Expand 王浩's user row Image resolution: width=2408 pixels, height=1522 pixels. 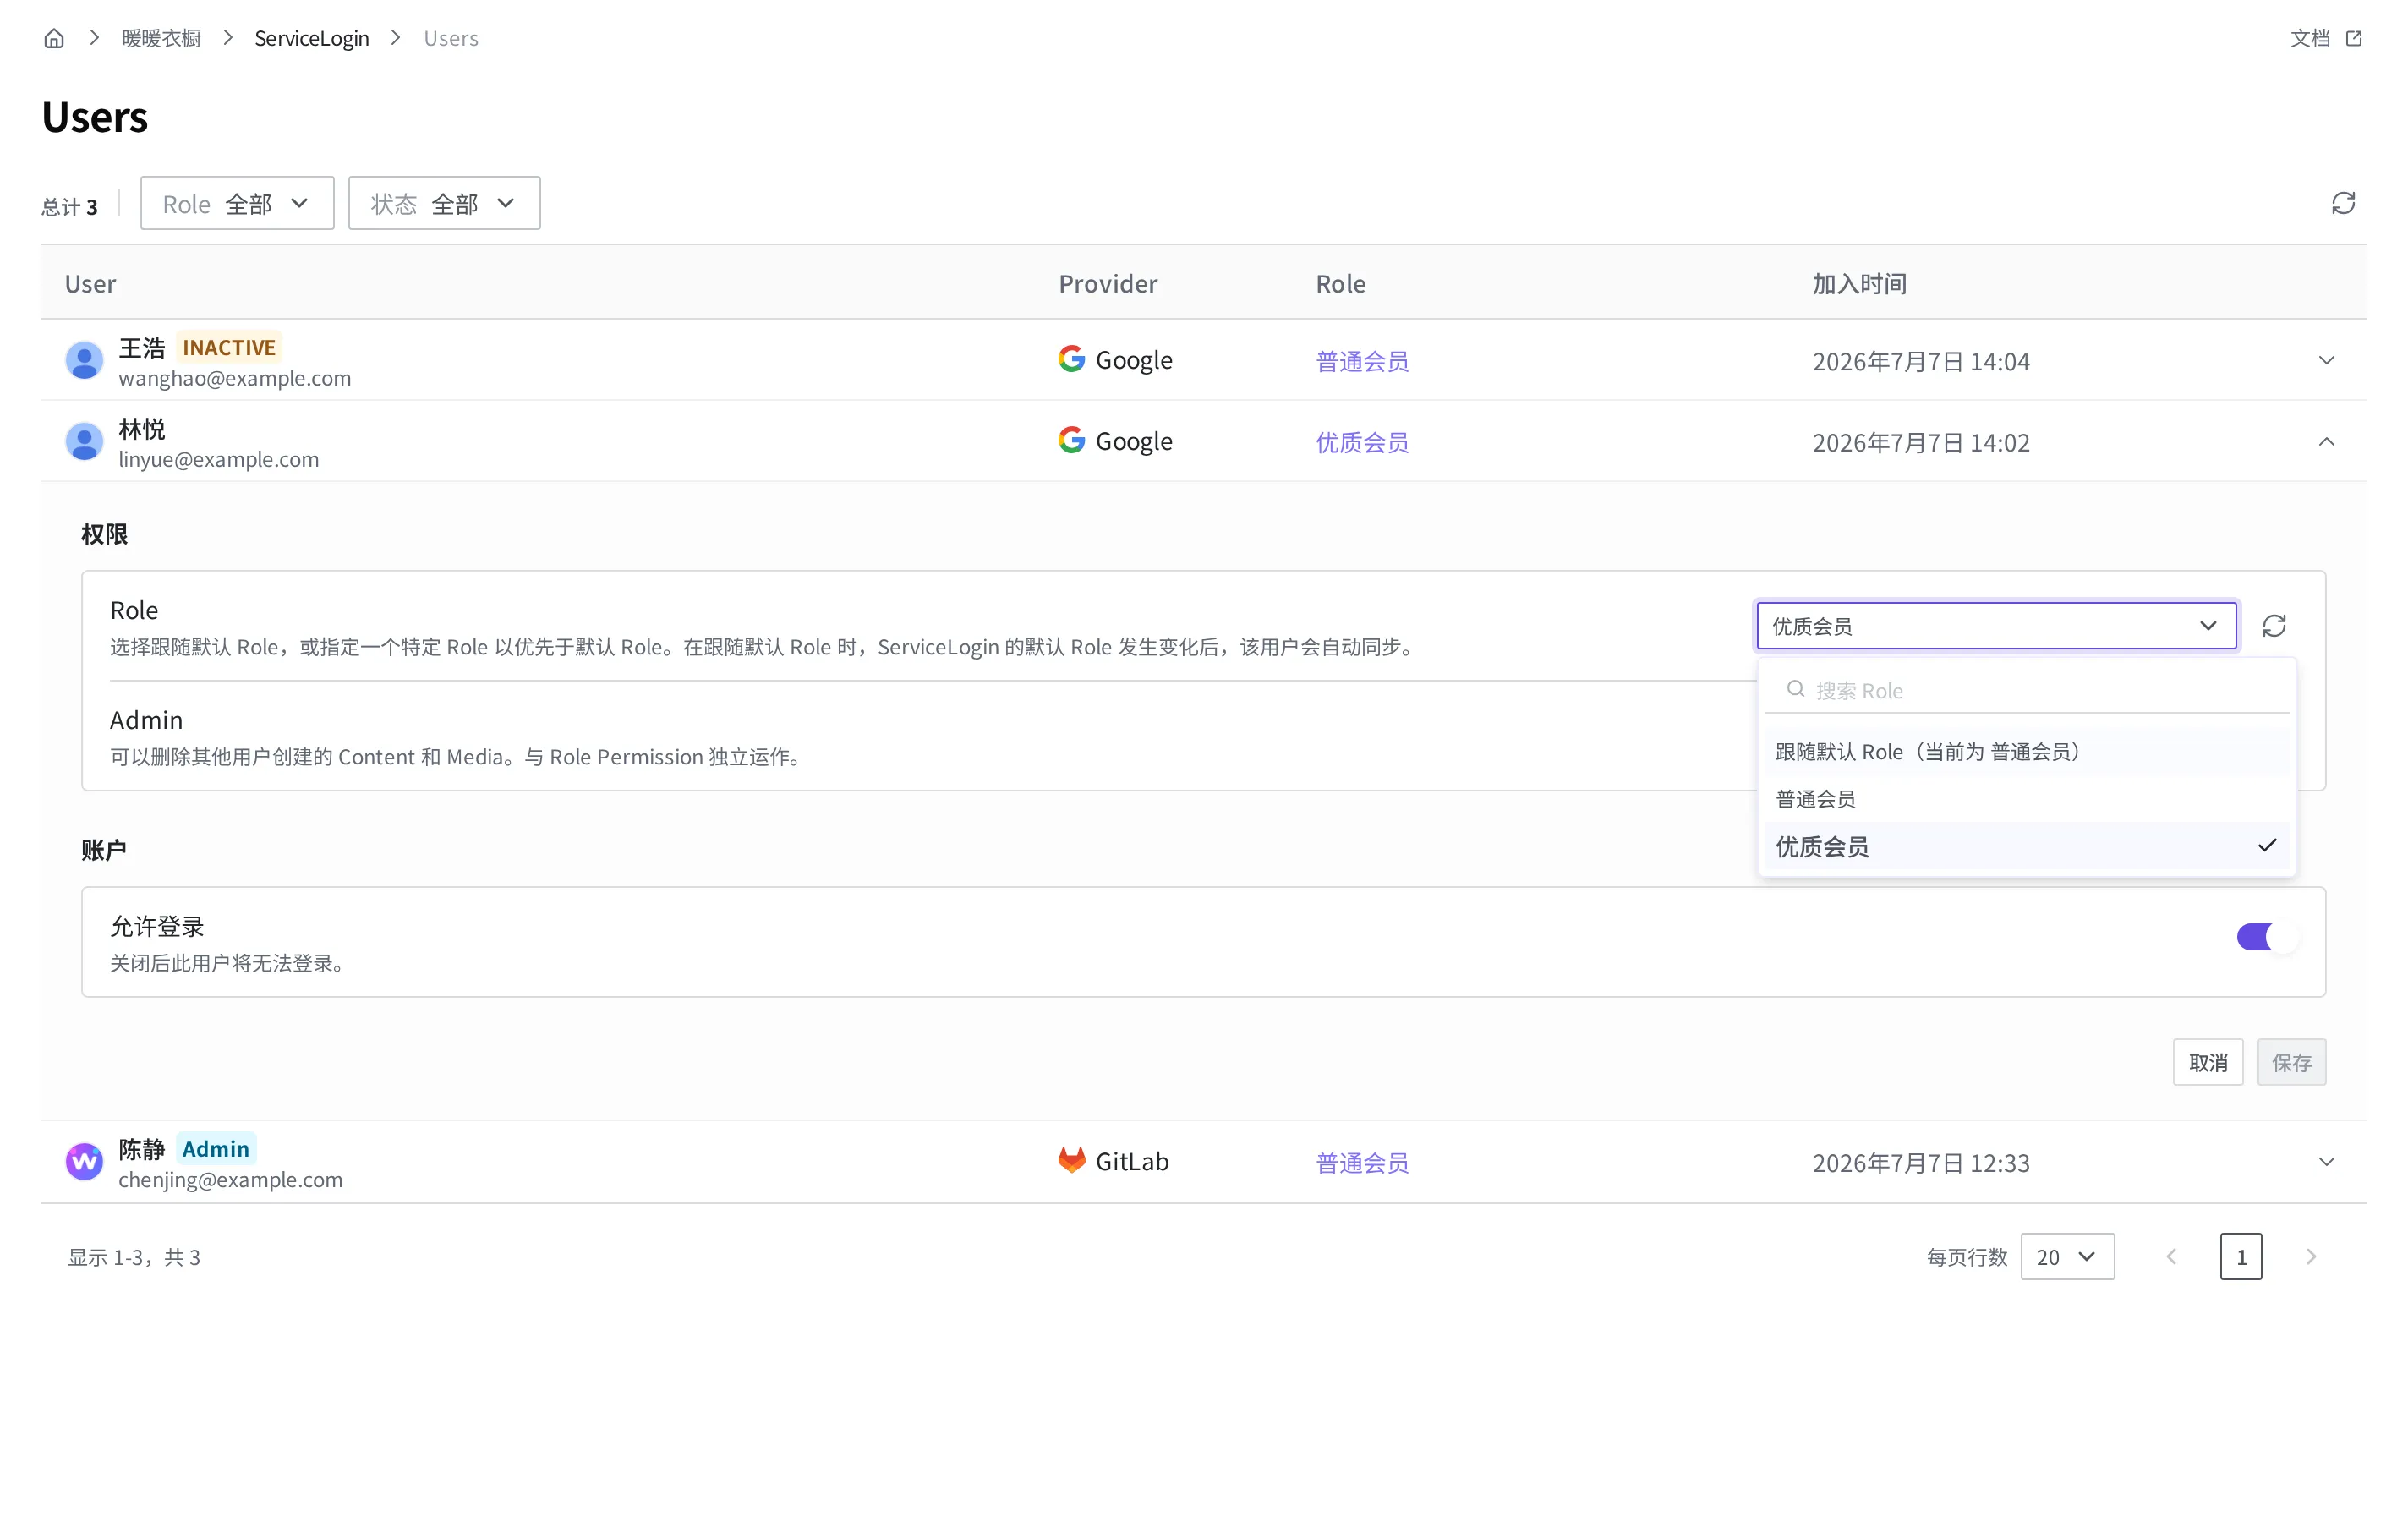point(2326,360)
